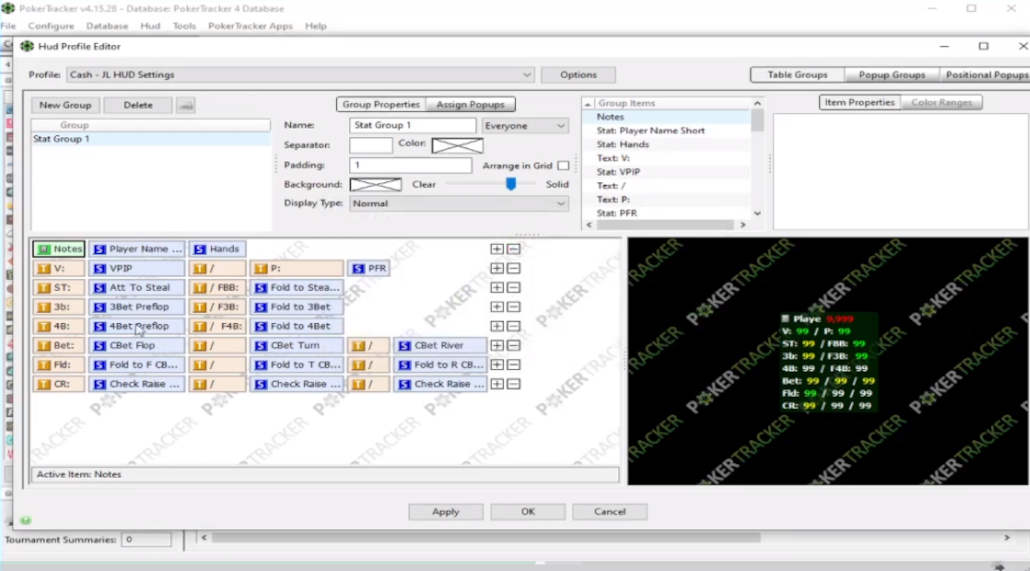Select the VPIP stat item
The width and height of the screenshot is (1030, 571).
point(137,268)
